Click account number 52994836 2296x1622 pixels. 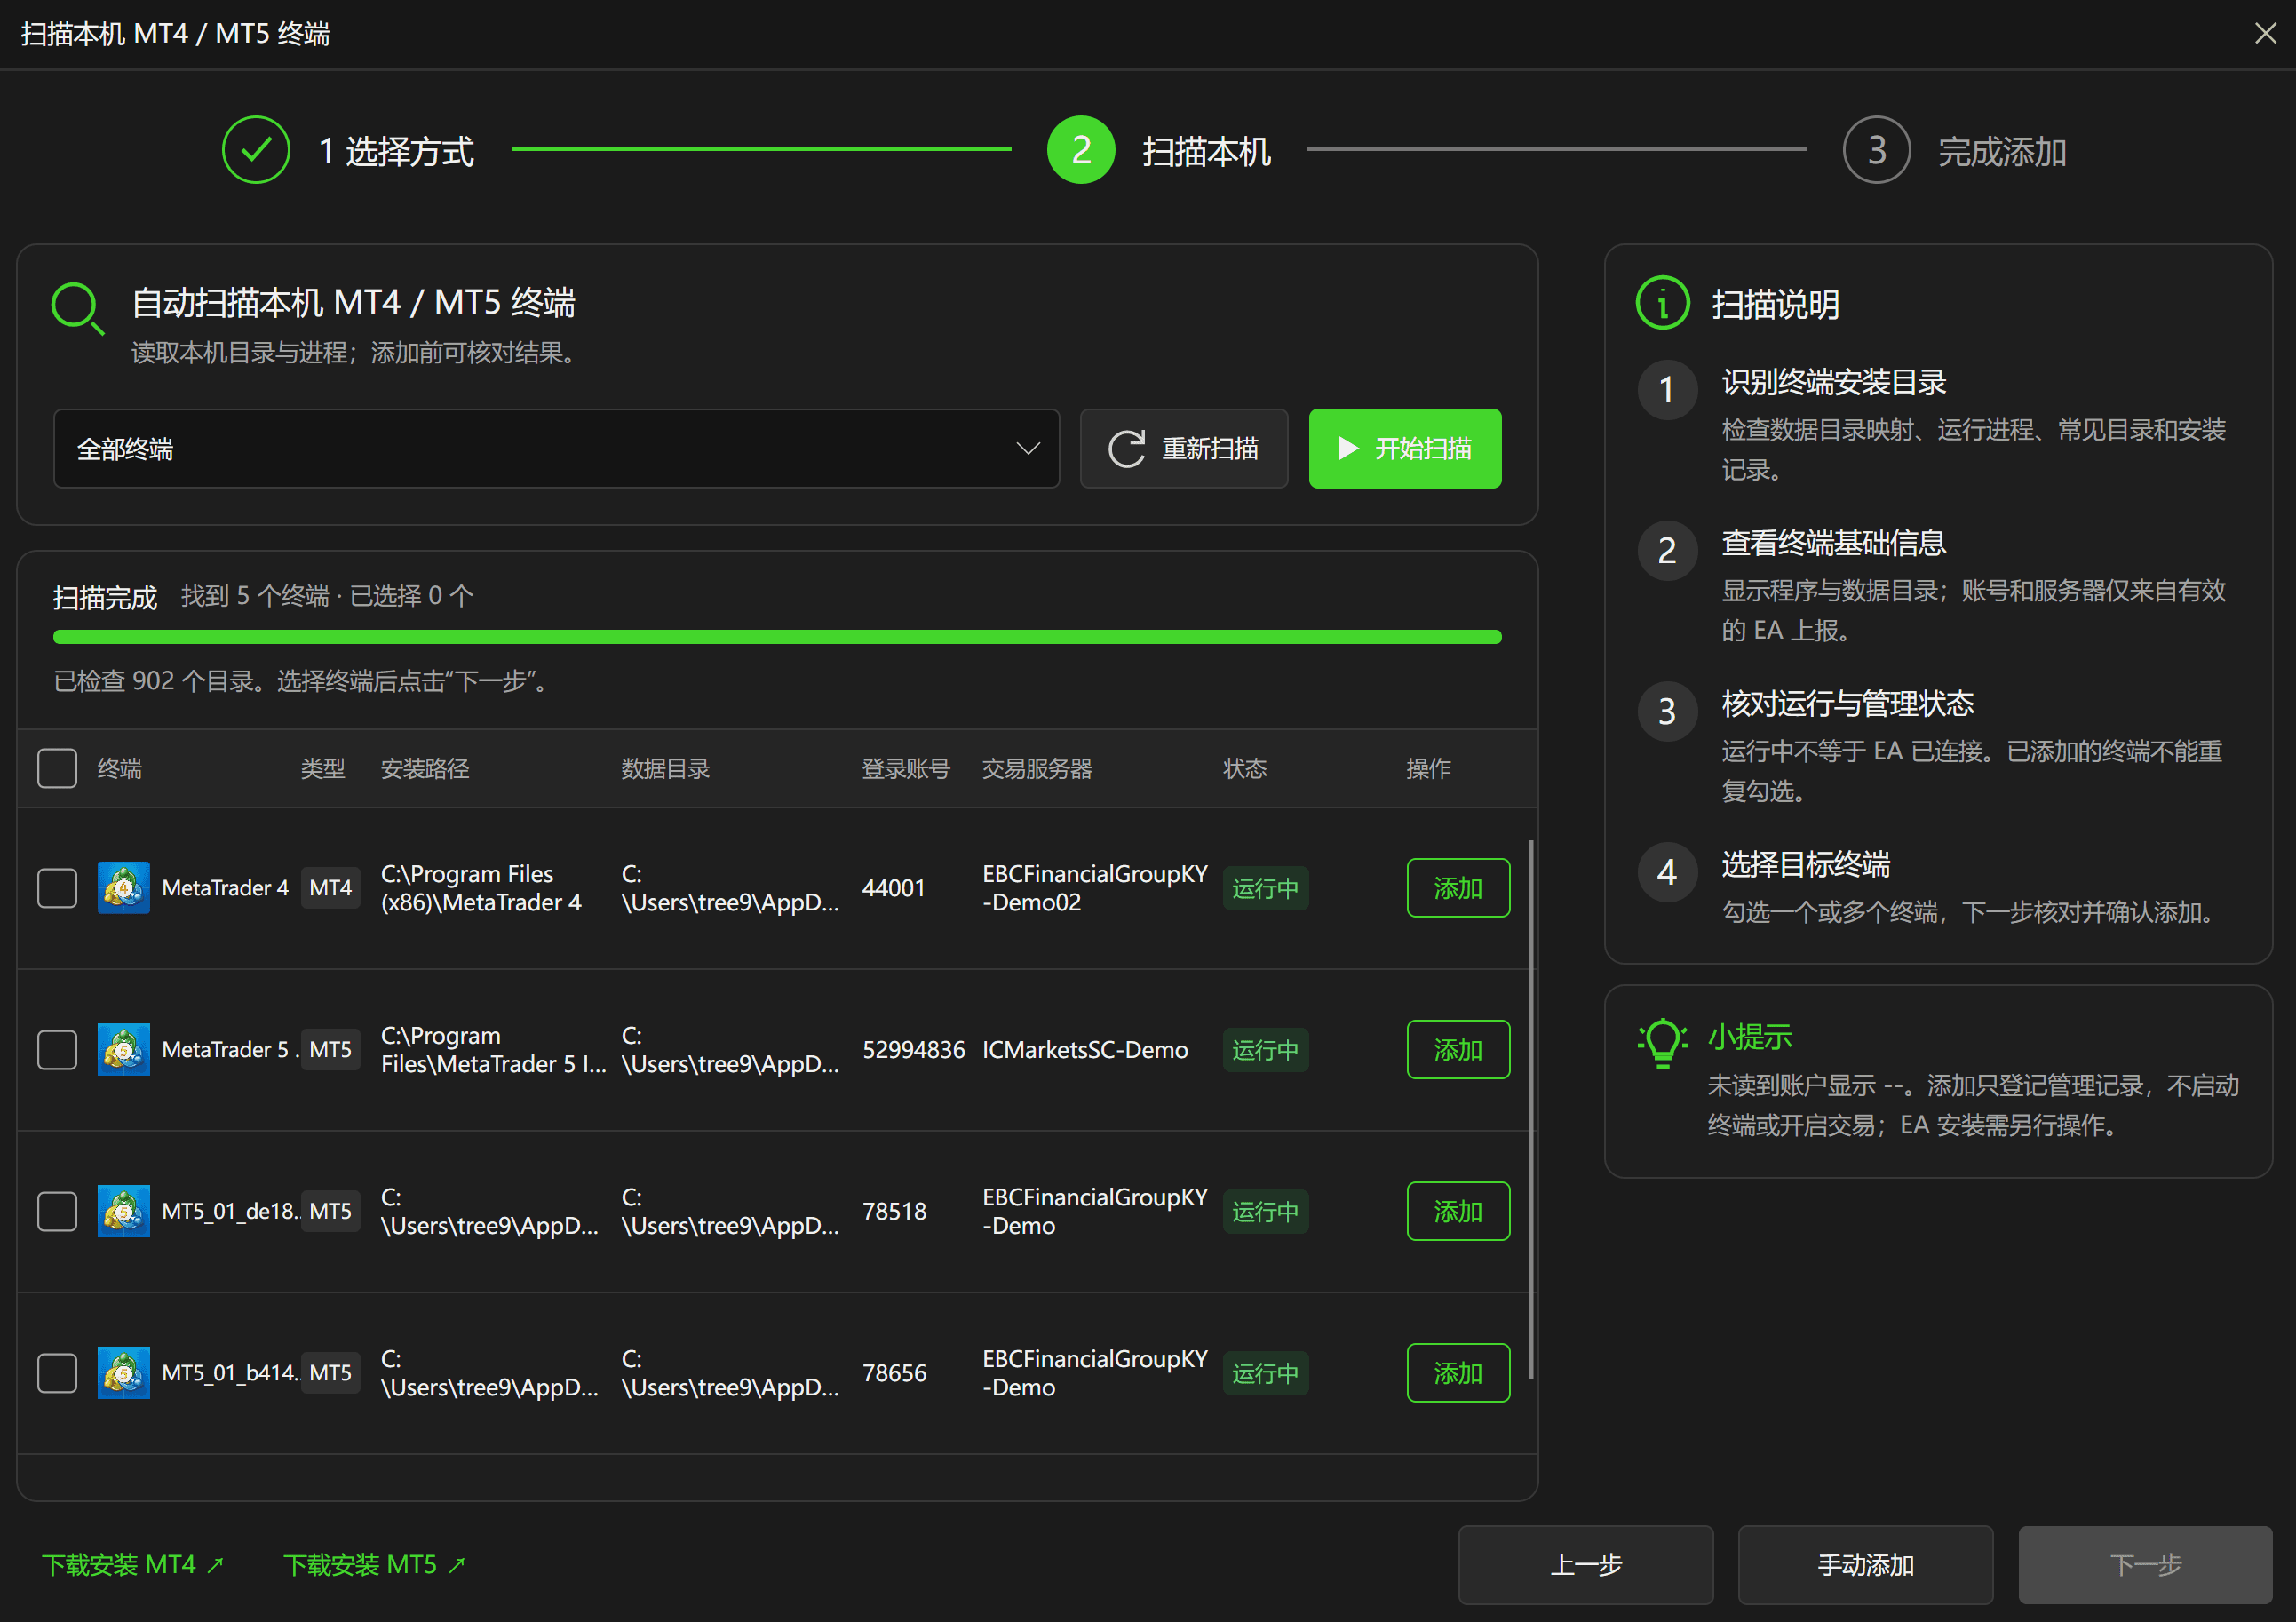pyautogui.click(x=914, y=1050)
